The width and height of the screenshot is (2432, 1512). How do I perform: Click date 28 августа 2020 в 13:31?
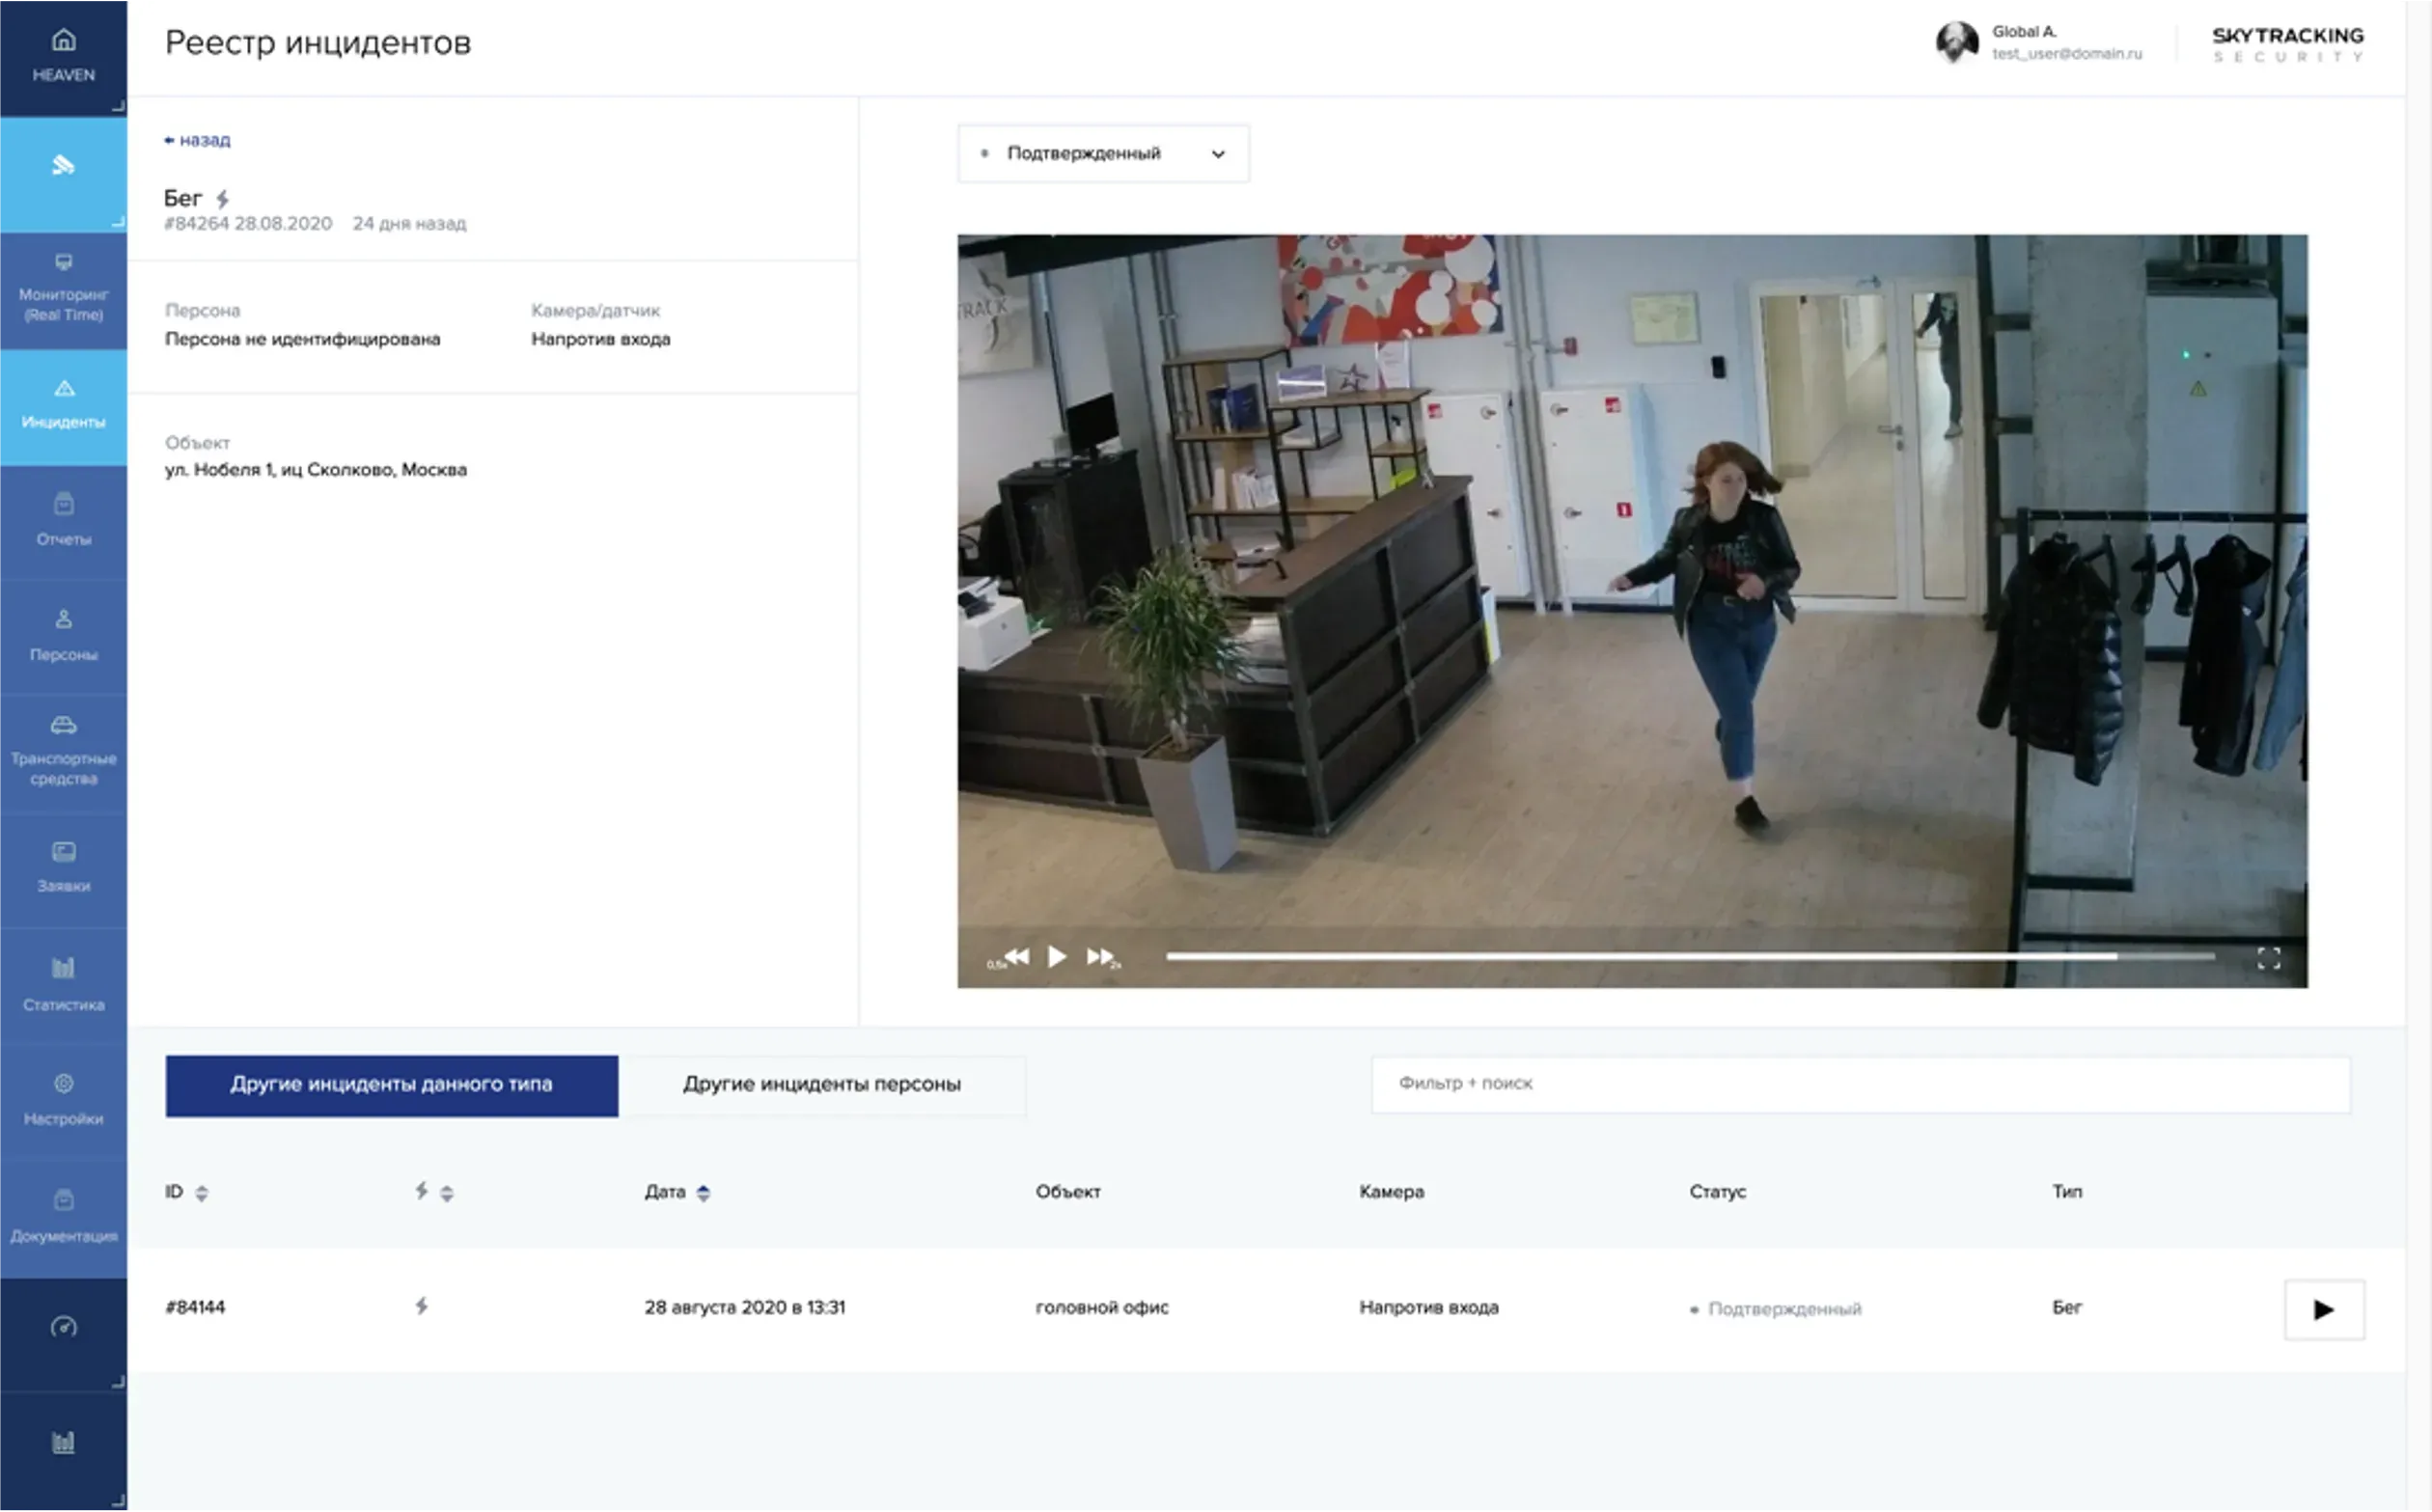coord(744,1308)
